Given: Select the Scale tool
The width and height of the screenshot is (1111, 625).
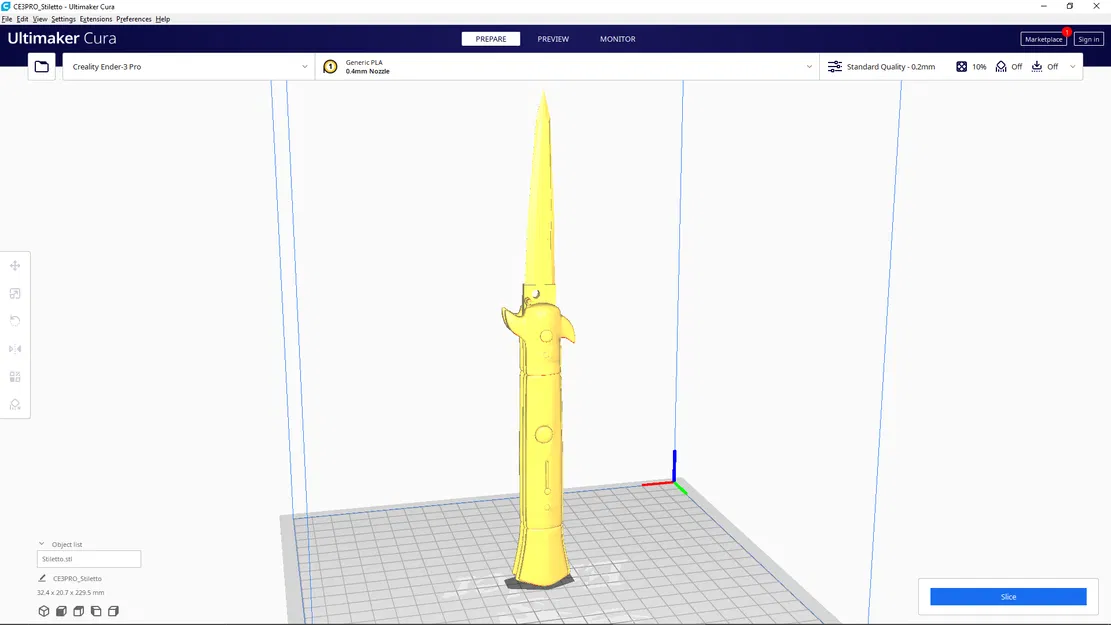Looking at the screenshot, I should pos(14,293).
